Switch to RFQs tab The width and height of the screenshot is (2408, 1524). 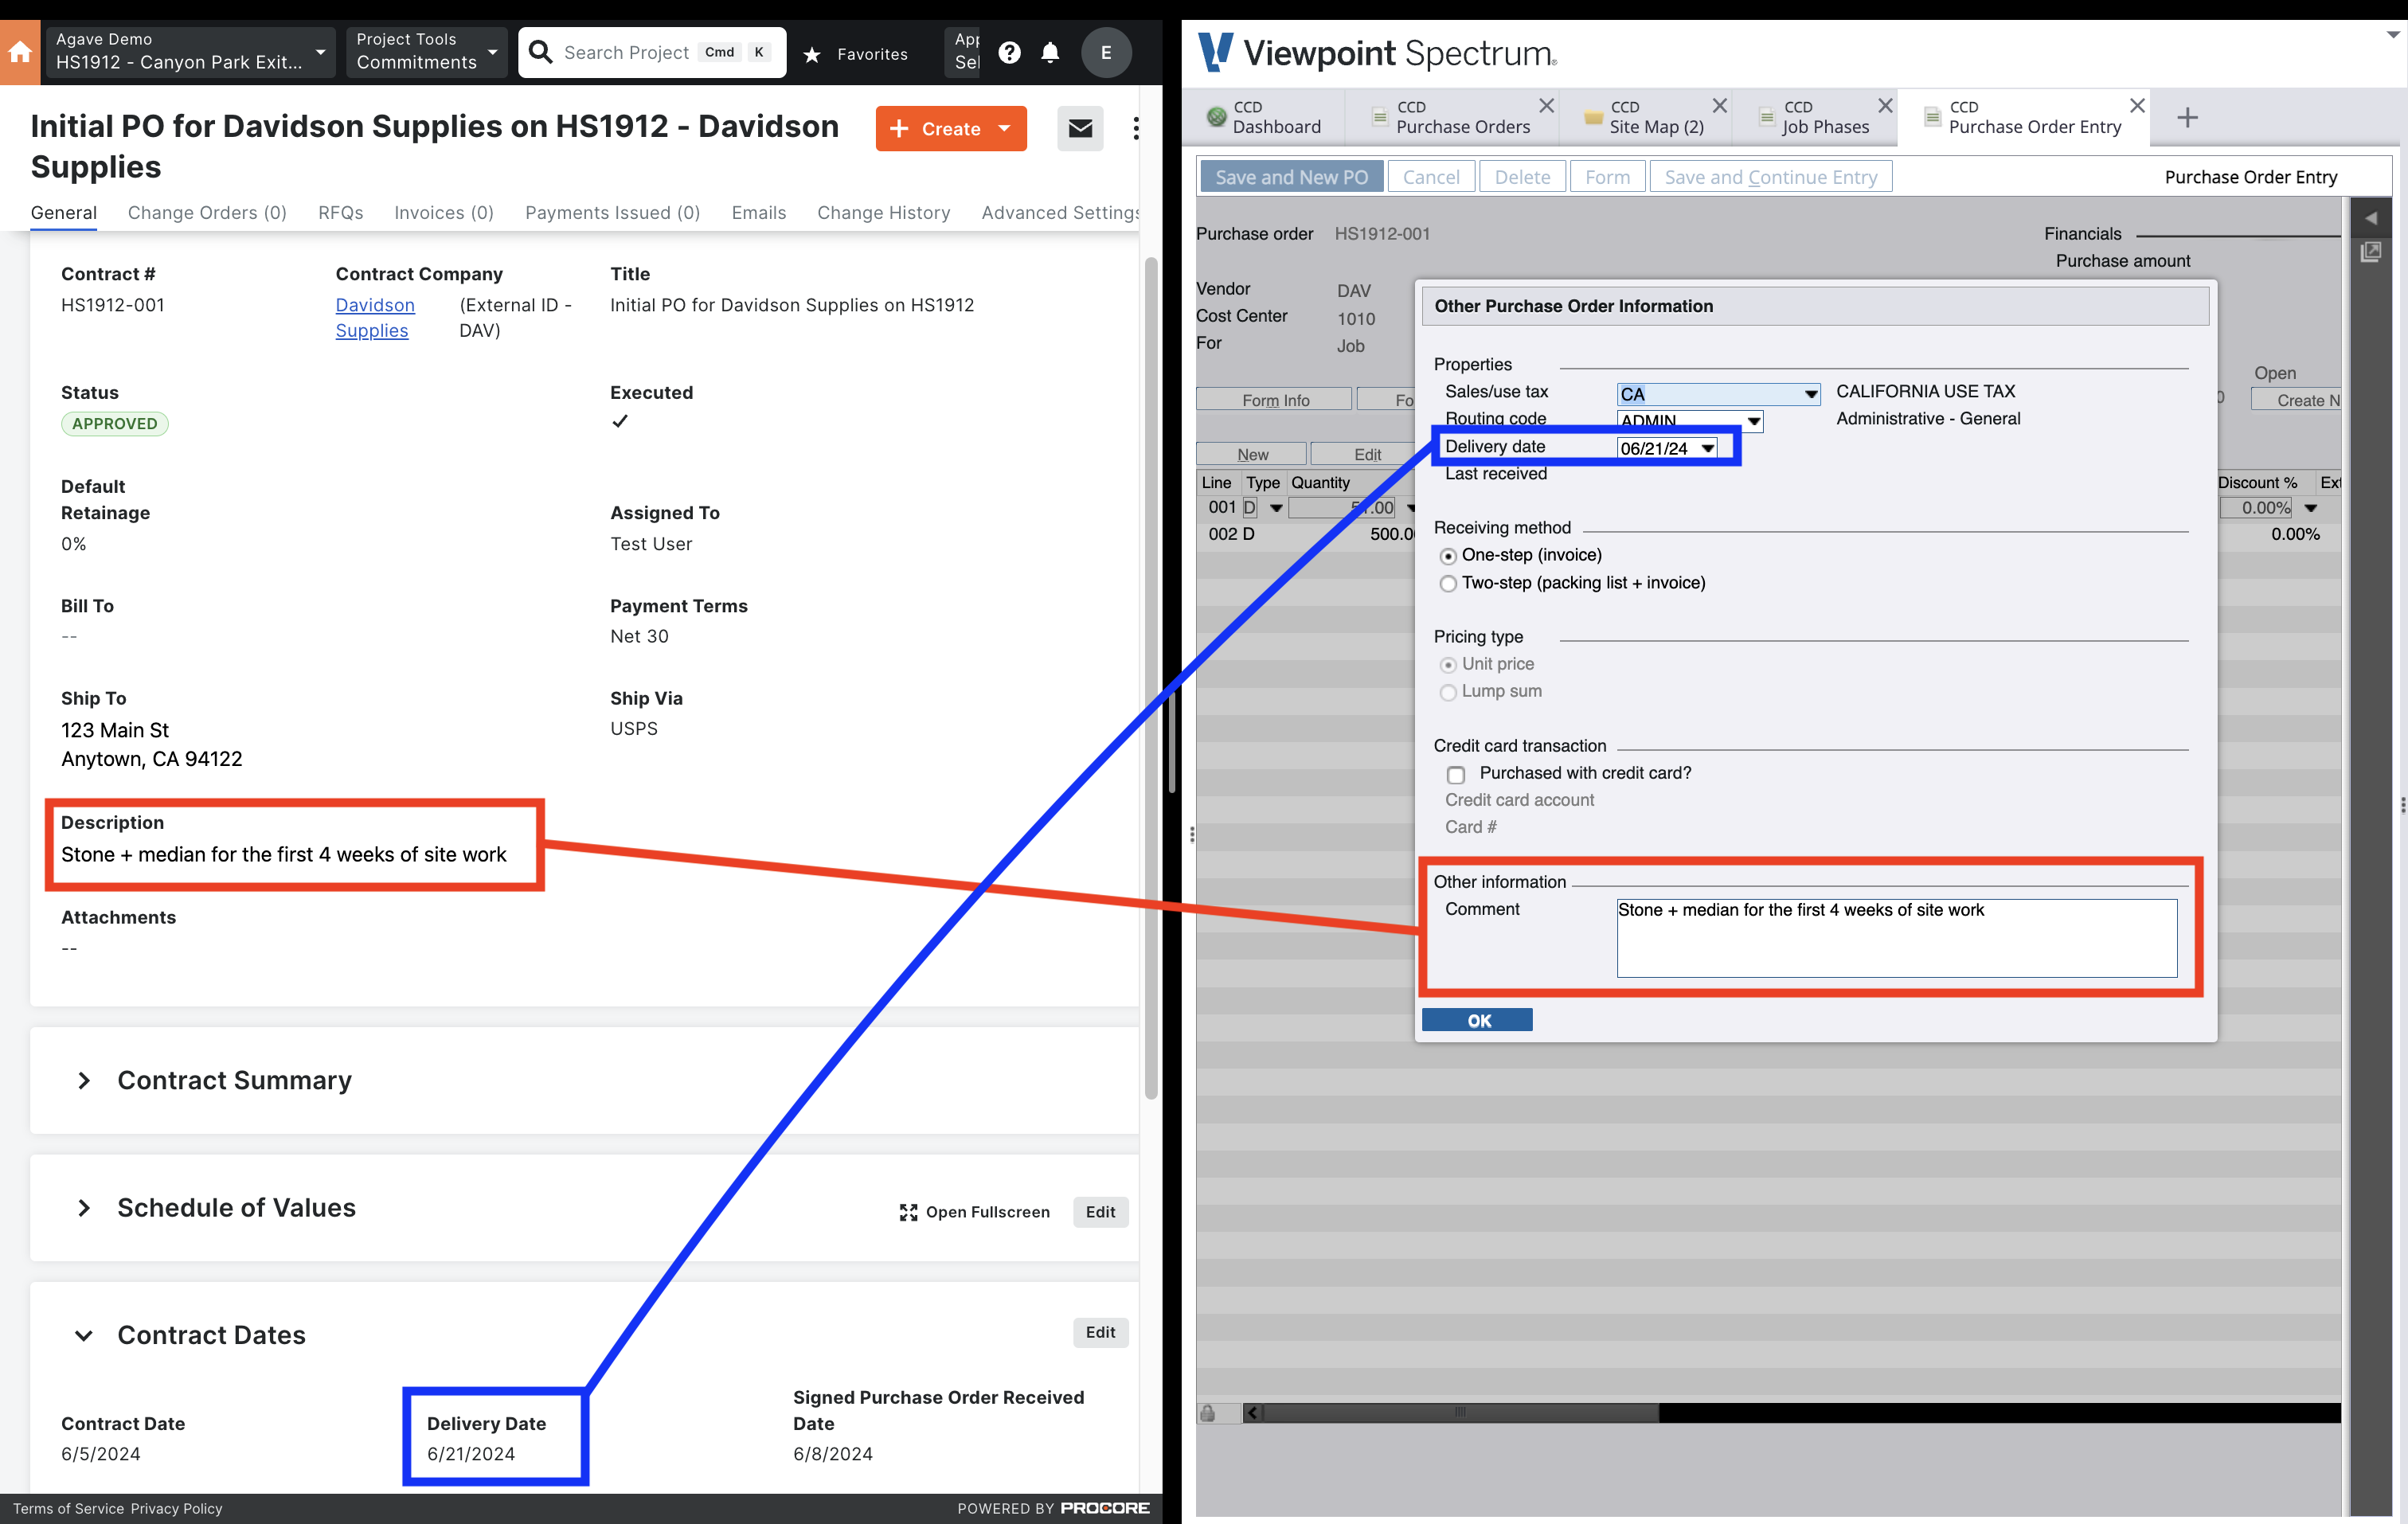(340, 213)
